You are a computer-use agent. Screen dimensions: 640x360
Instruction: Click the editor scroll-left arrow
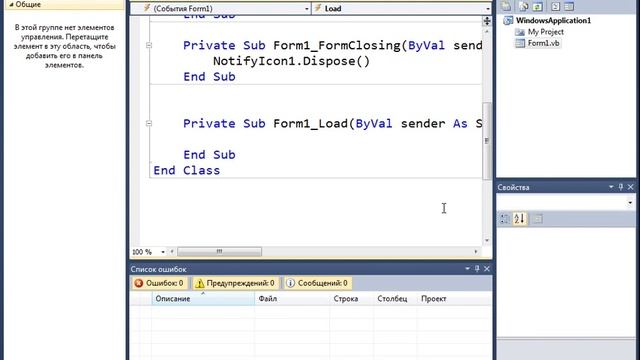coord(172,252)
